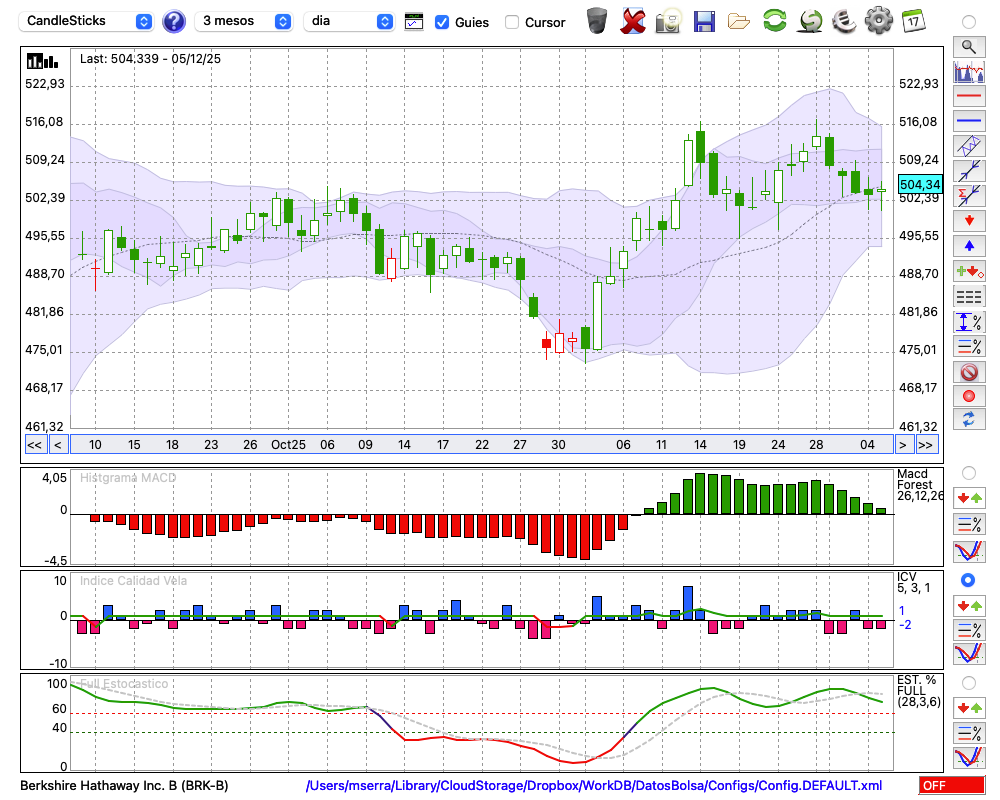The height and width of the screenshot is (800, 1000).
Task: Select the magnifying glass zoom tool
Action: point(968,46)
